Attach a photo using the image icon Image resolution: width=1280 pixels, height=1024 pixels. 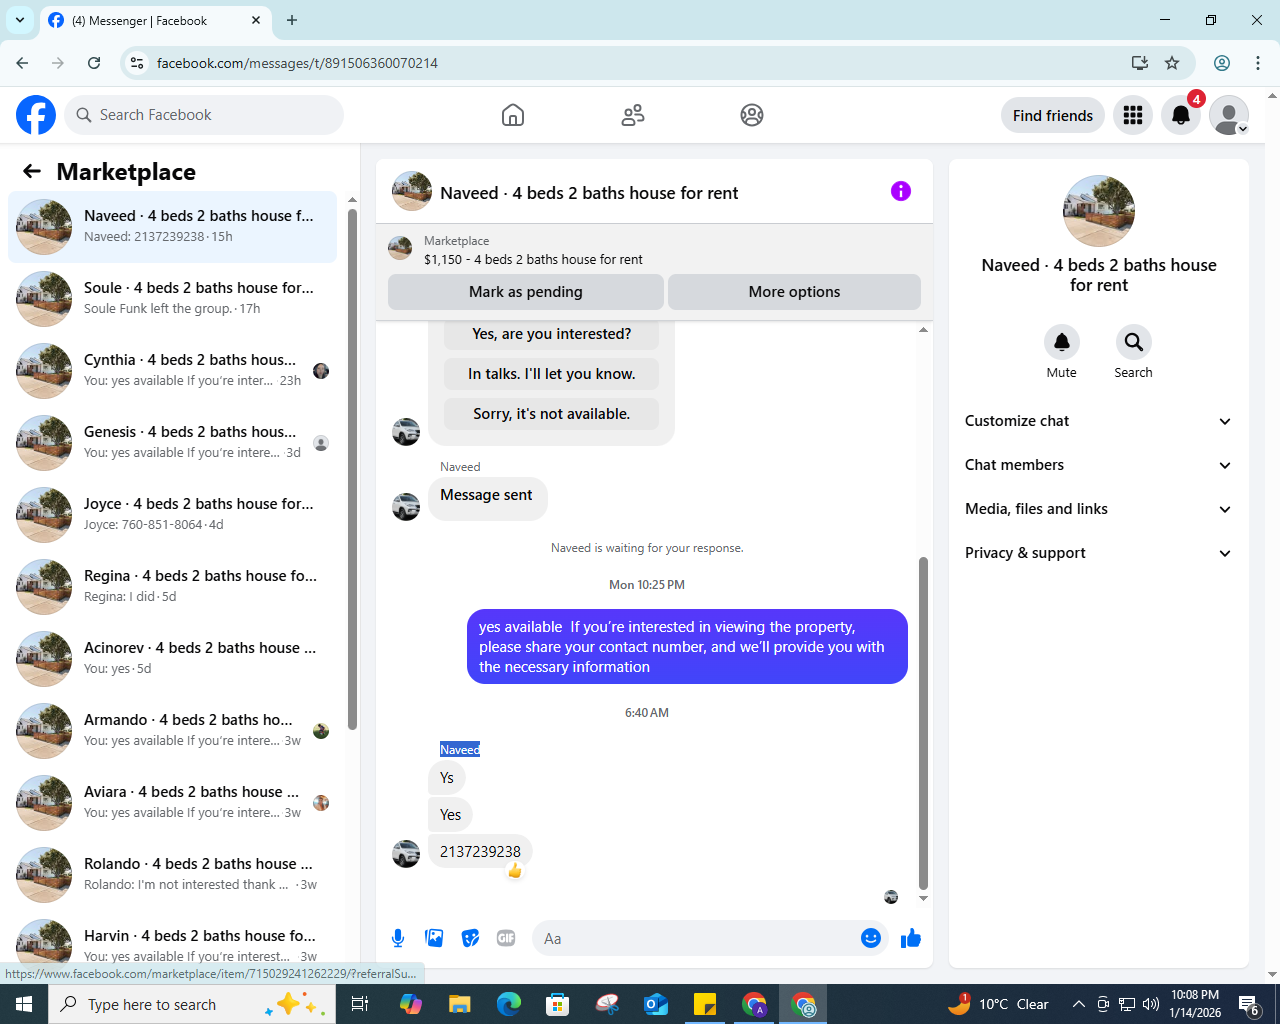[434, 938]
